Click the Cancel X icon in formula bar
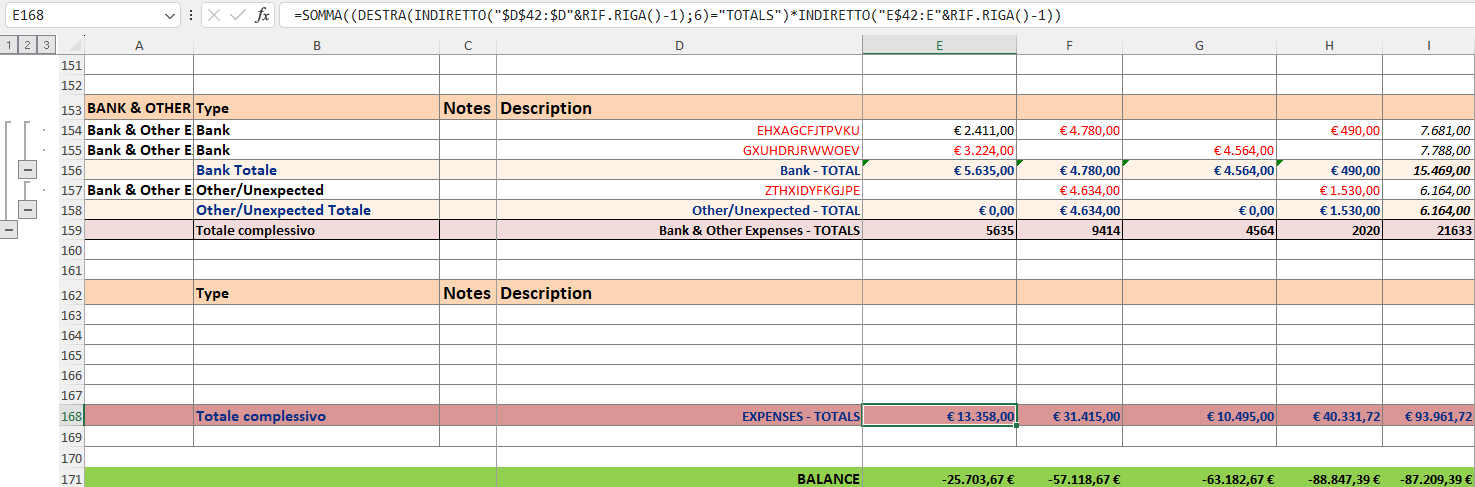 pyautogui.click(x=213, y=16)
